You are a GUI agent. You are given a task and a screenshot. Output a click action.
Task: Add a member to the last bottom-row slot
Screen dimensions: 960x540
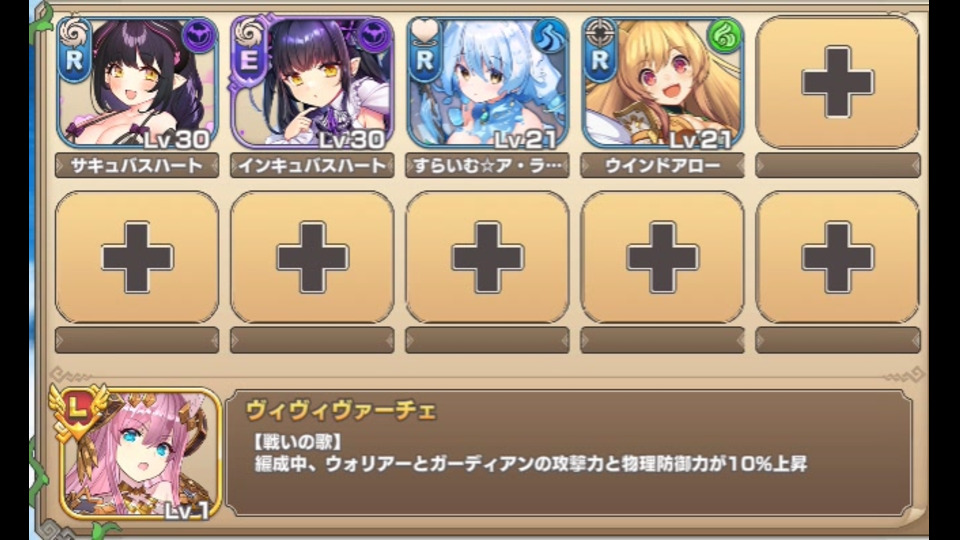click(x=838, y=257)
